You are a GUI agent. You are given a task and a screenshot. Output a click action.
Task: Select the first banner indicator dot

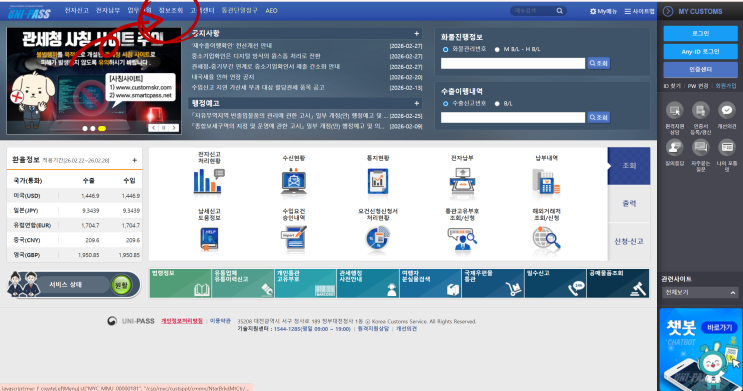[x=85, y=128]
